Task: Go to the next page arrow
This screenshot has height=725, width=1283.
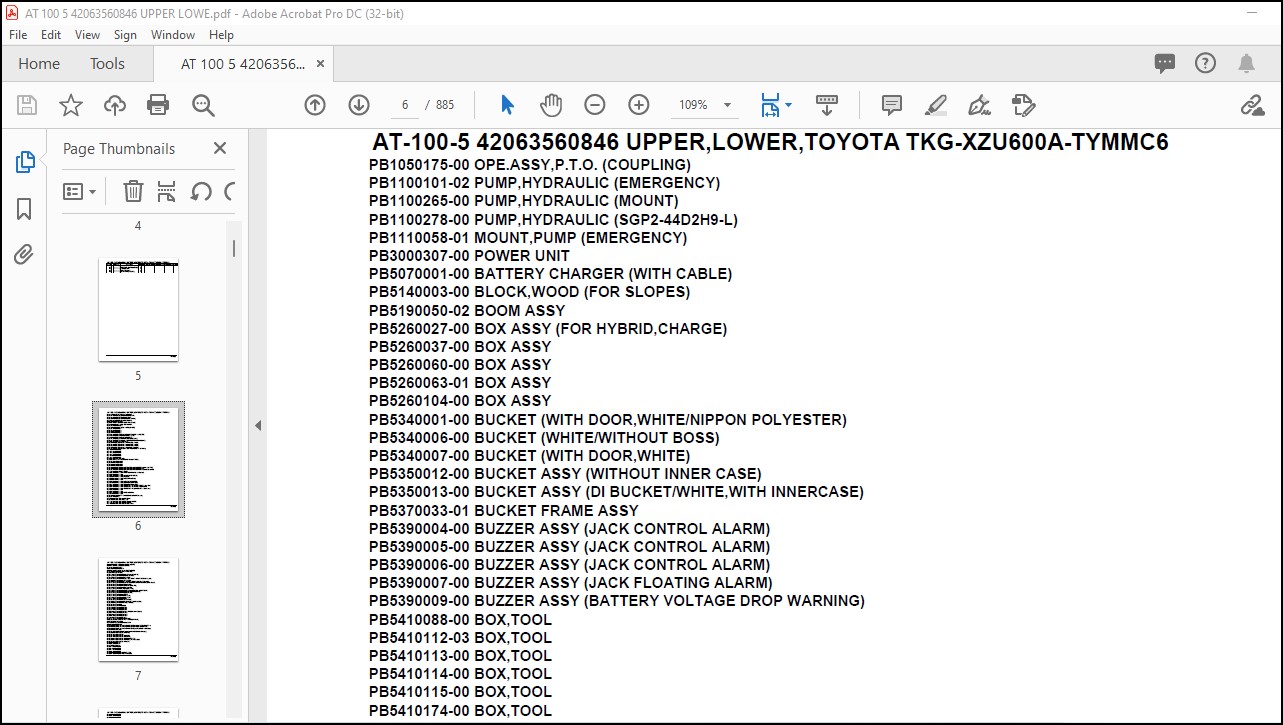Action: [x=359, y=105]
